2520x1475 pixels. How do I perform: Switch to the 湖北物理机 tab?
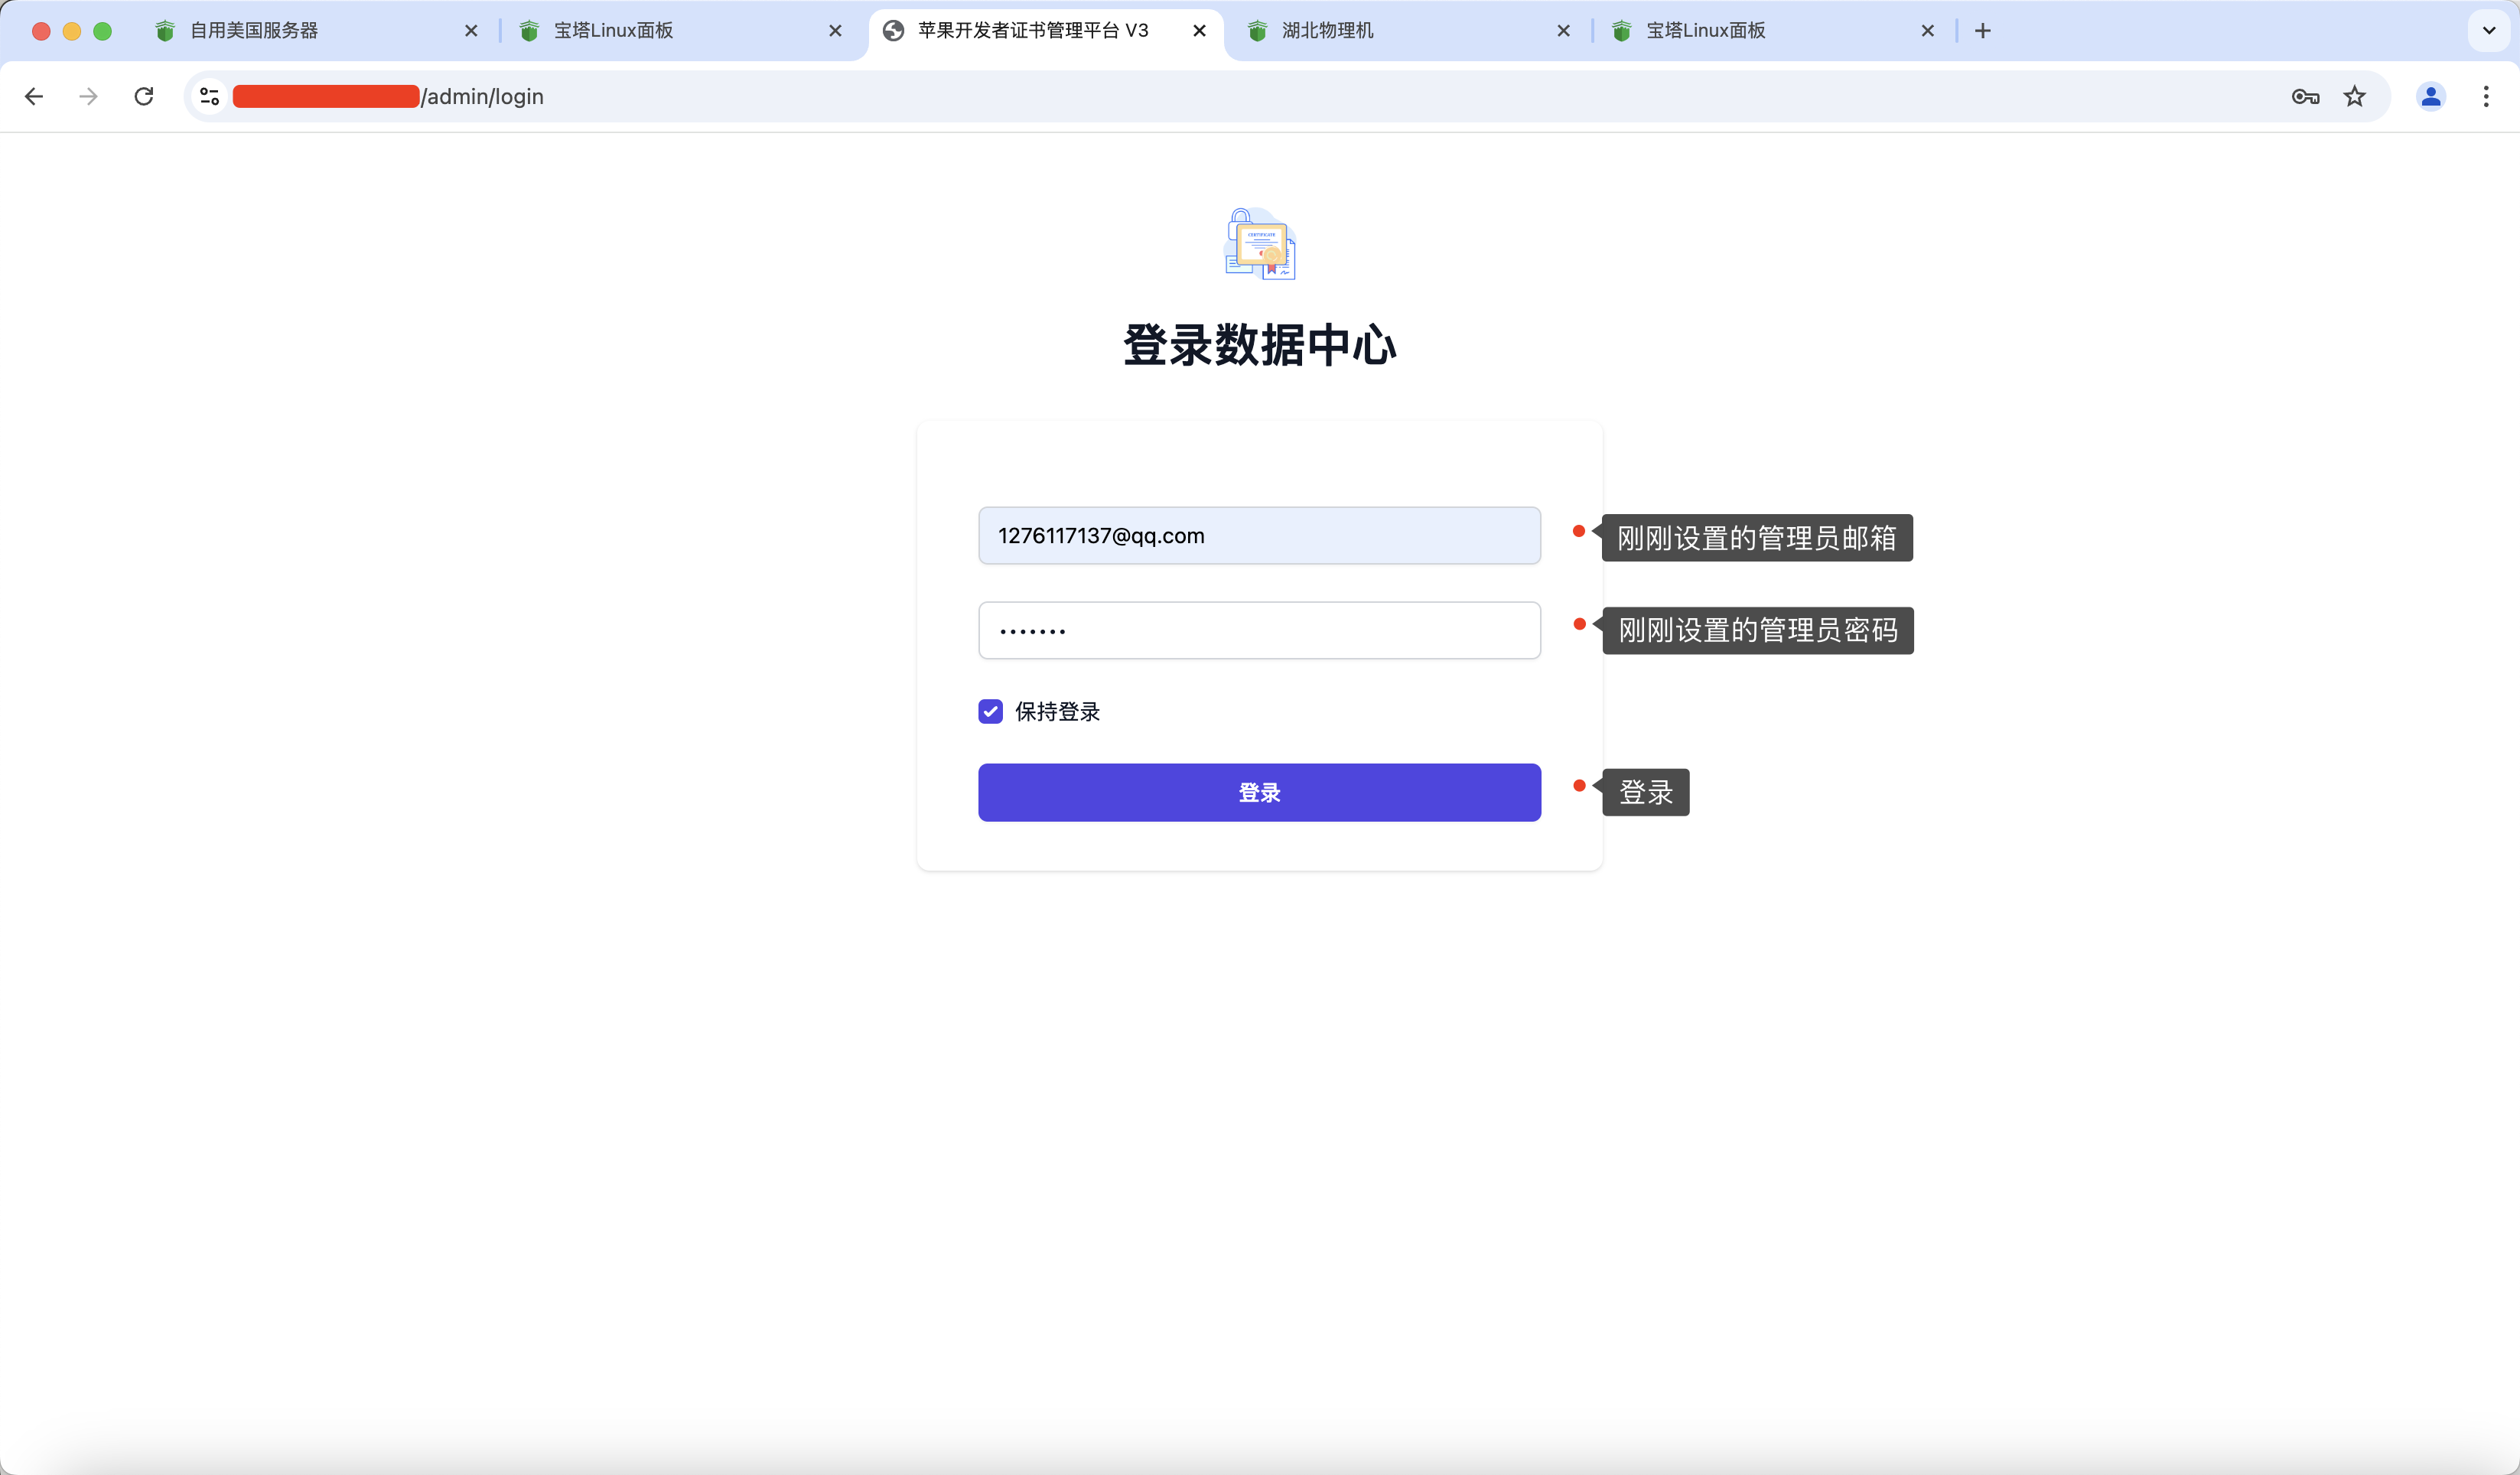(1409, 31)
